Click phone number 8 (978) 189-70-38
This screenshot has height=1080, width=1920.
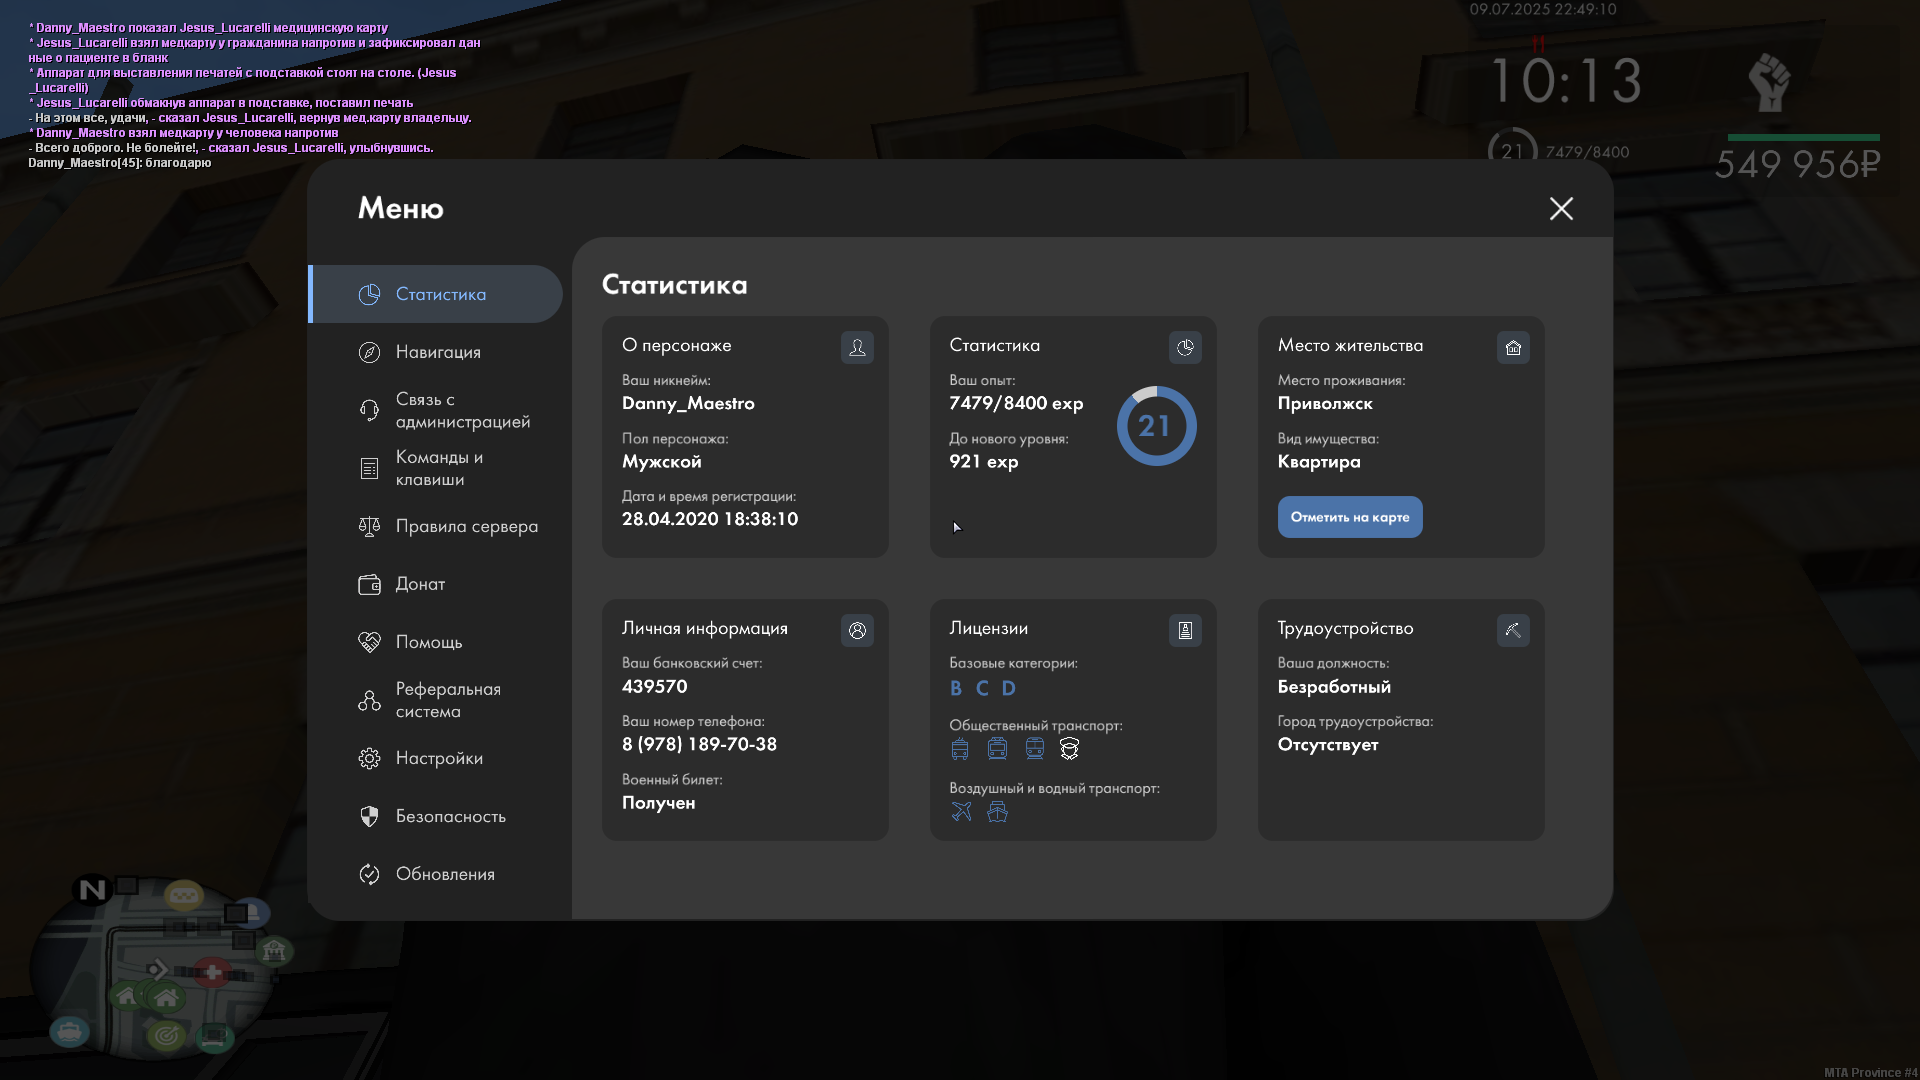click(699, 745)
